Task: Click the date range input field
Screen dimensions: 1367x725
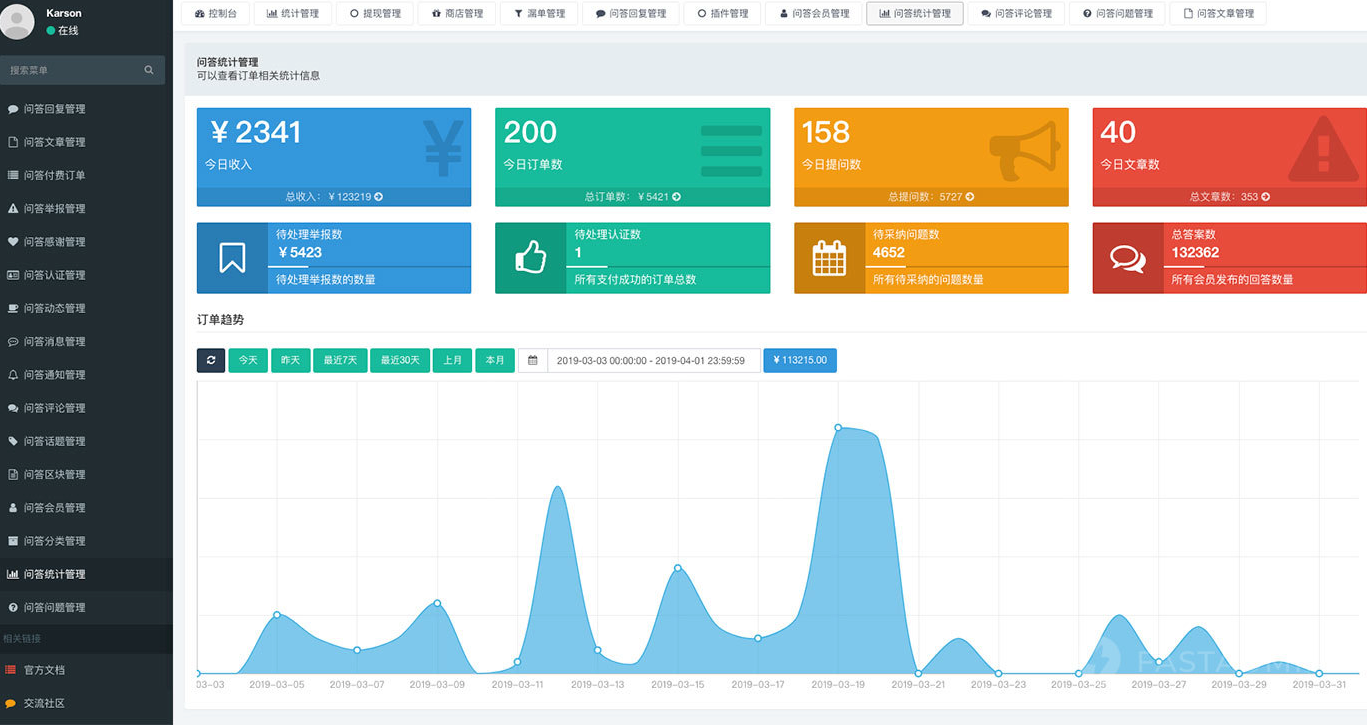Action: click(653, 360)
